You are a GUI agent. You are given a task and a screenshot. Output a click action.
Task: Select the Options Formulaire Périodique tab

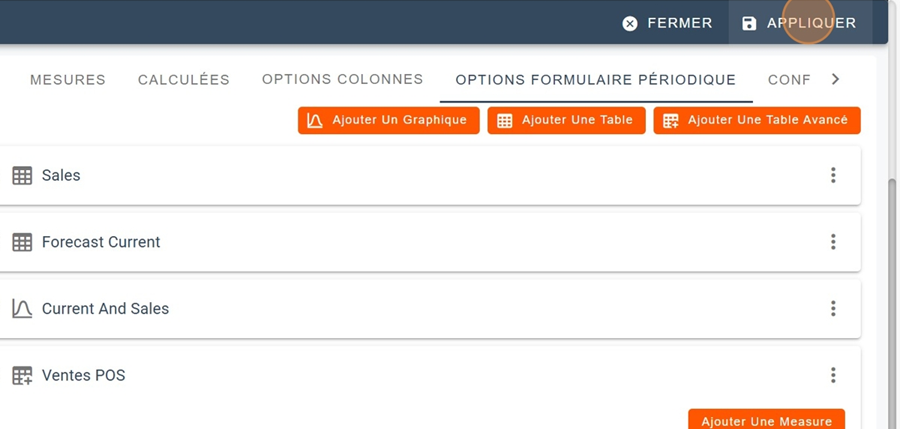595,80
